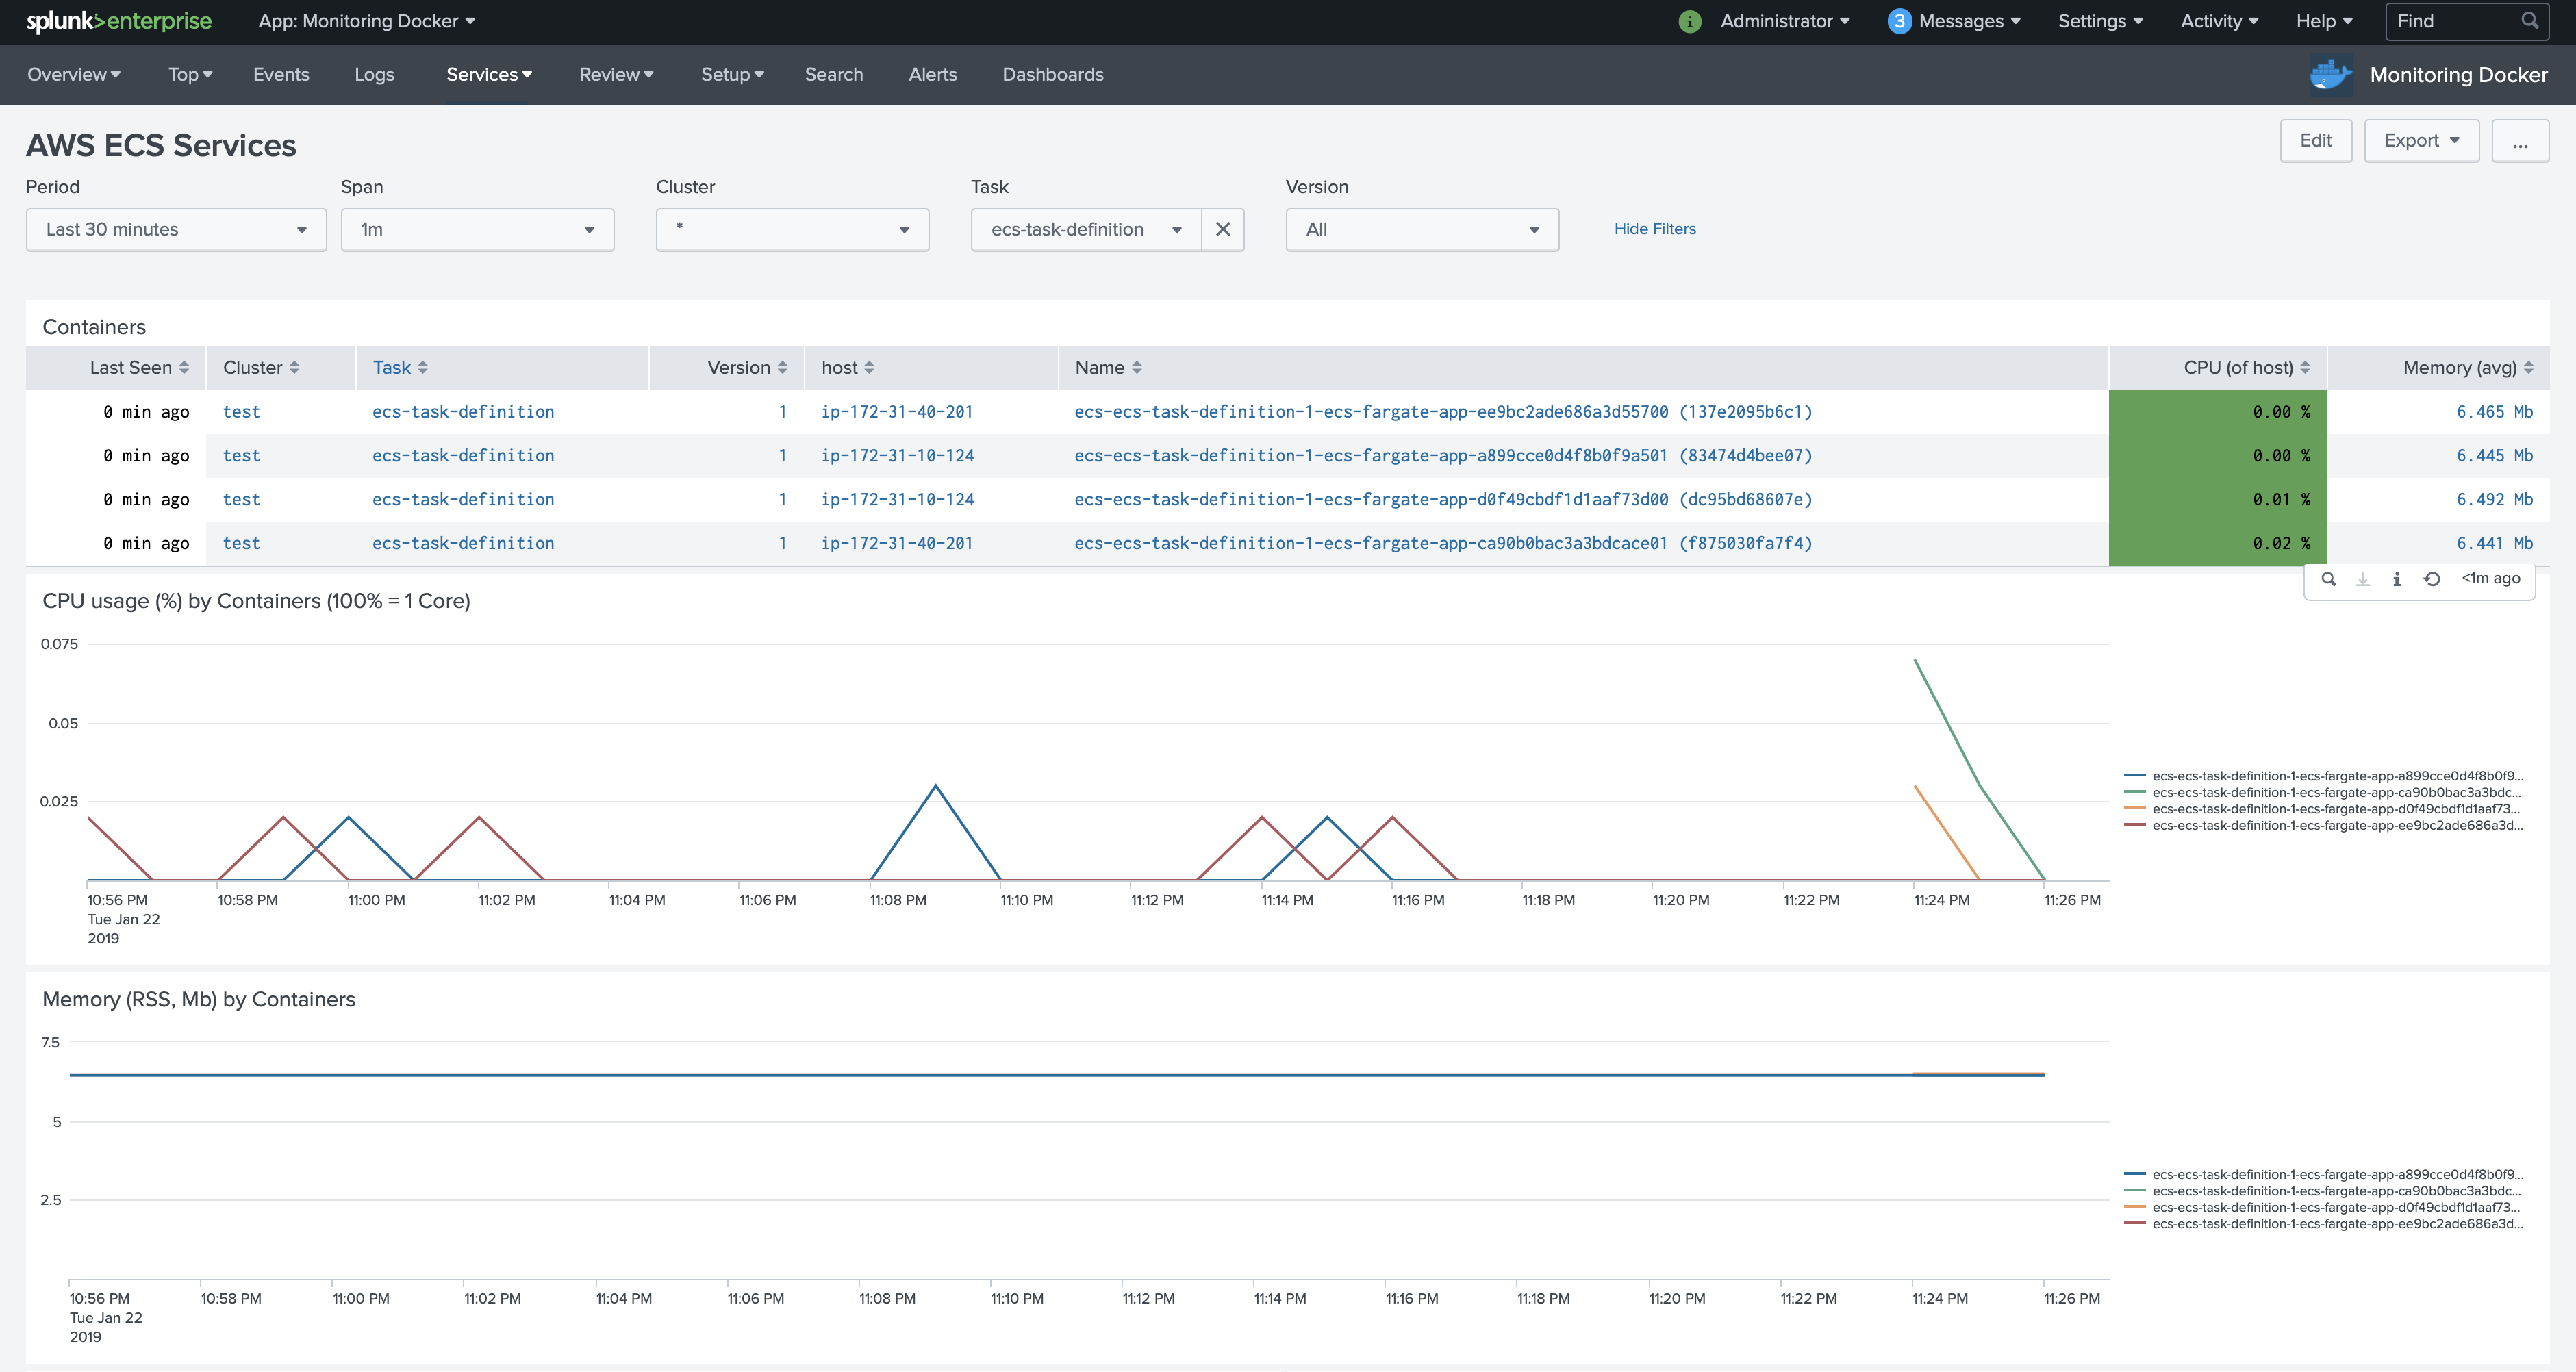
Task: Open the Top navigation menu
Action: point(190,75)
